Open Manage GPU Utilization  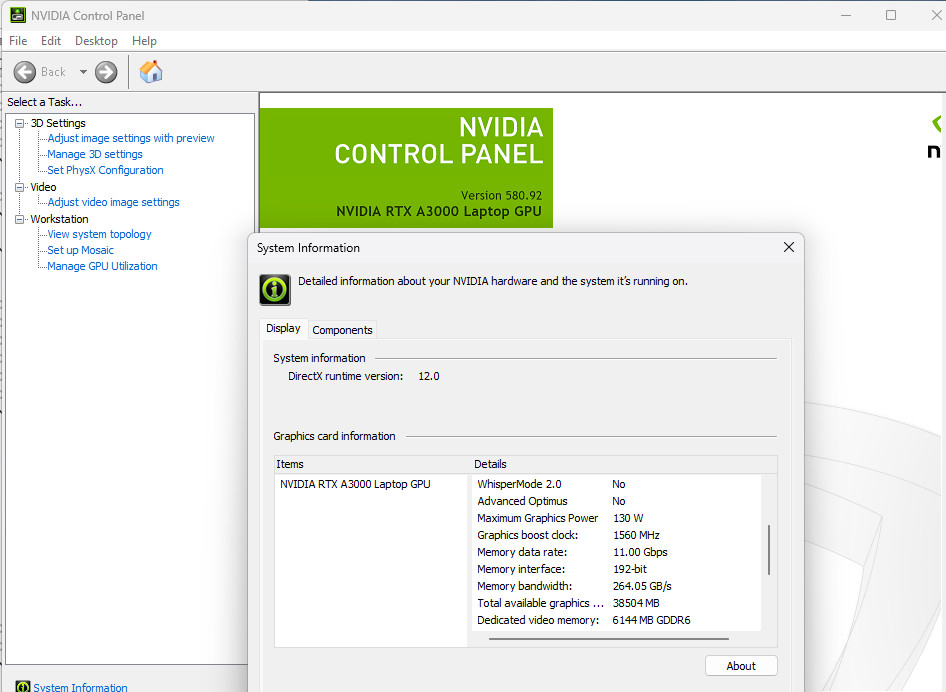click(103, 266)
